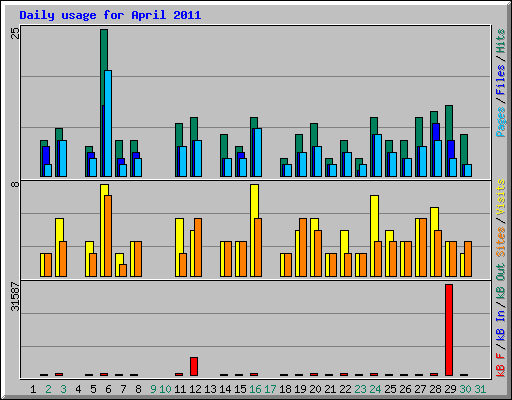This screenshot has height=400, width=512.
Task: Select day label 8 on the axis
Action: click(138, 389)
